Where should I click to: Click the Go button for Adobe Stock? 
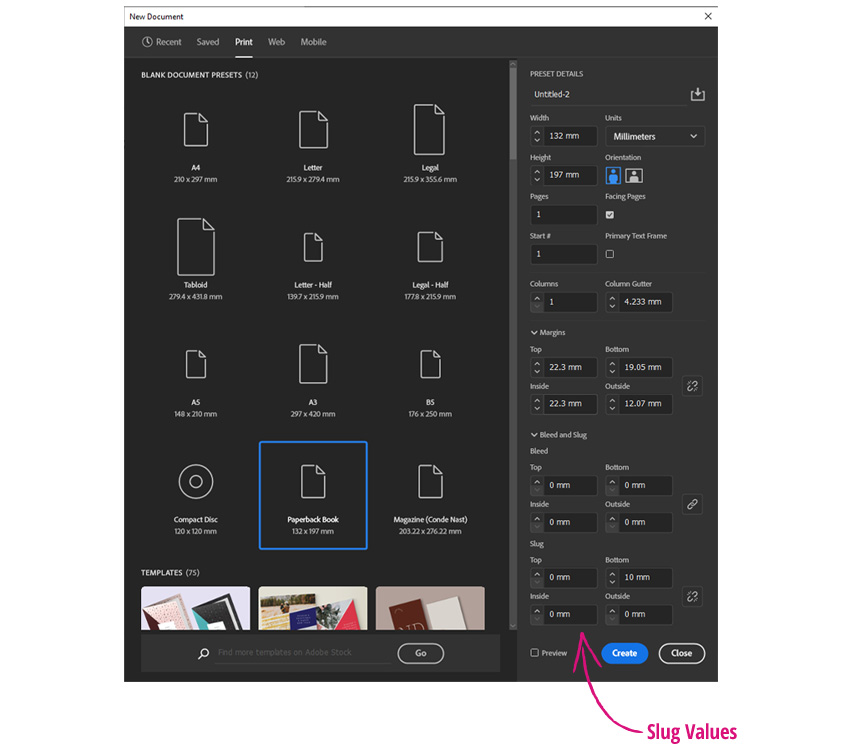[x=421, y=653]
